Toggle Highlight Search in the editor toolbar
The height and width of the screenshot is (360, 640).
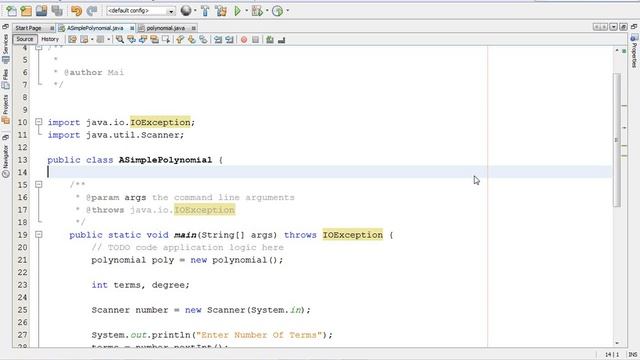tap(154, 40)
